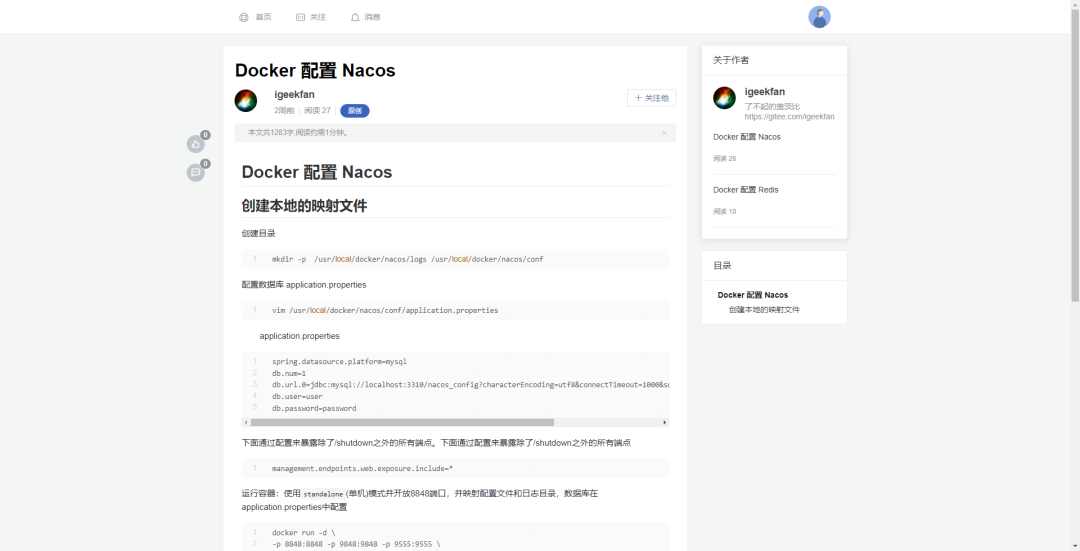
Task: Click the 2周前 post time text
Action: point(284,110)
